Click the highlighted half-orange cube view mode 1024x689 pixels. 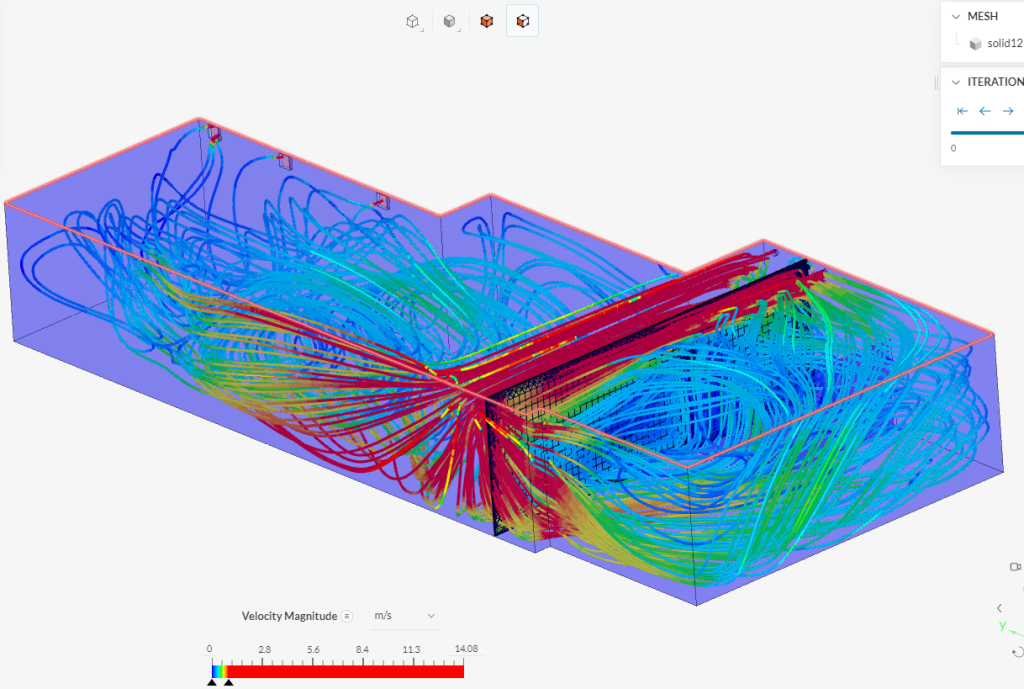point(522,21)
